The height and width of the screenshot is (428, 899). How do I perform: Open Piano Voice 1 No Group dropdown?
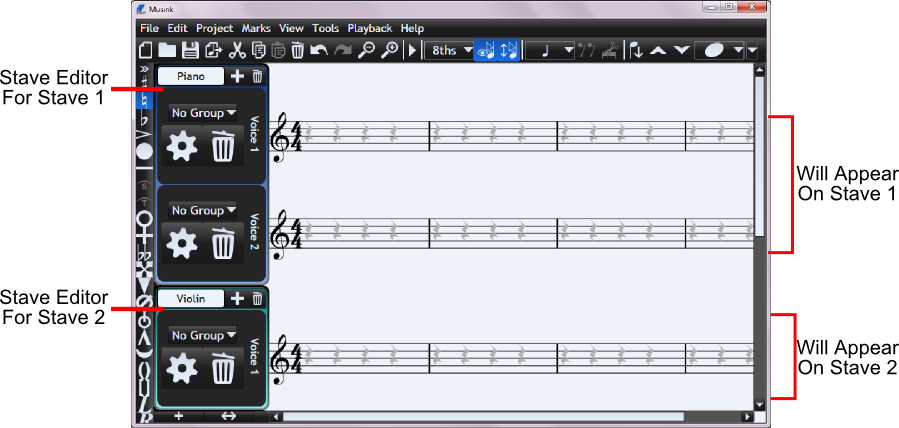click(202, 113)
